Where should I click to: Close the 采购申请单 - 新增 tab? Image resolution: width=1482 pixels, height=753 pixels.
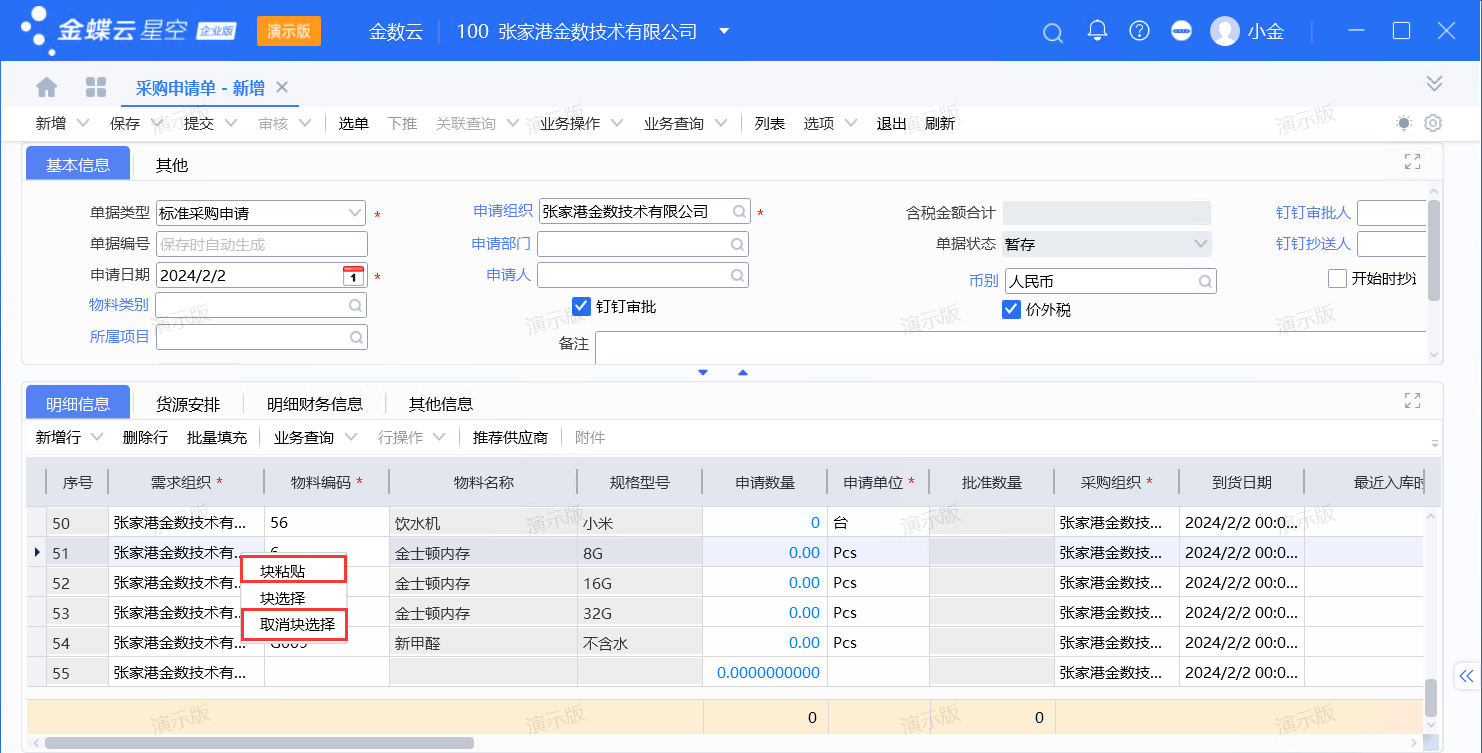click(x=282, y=87)
